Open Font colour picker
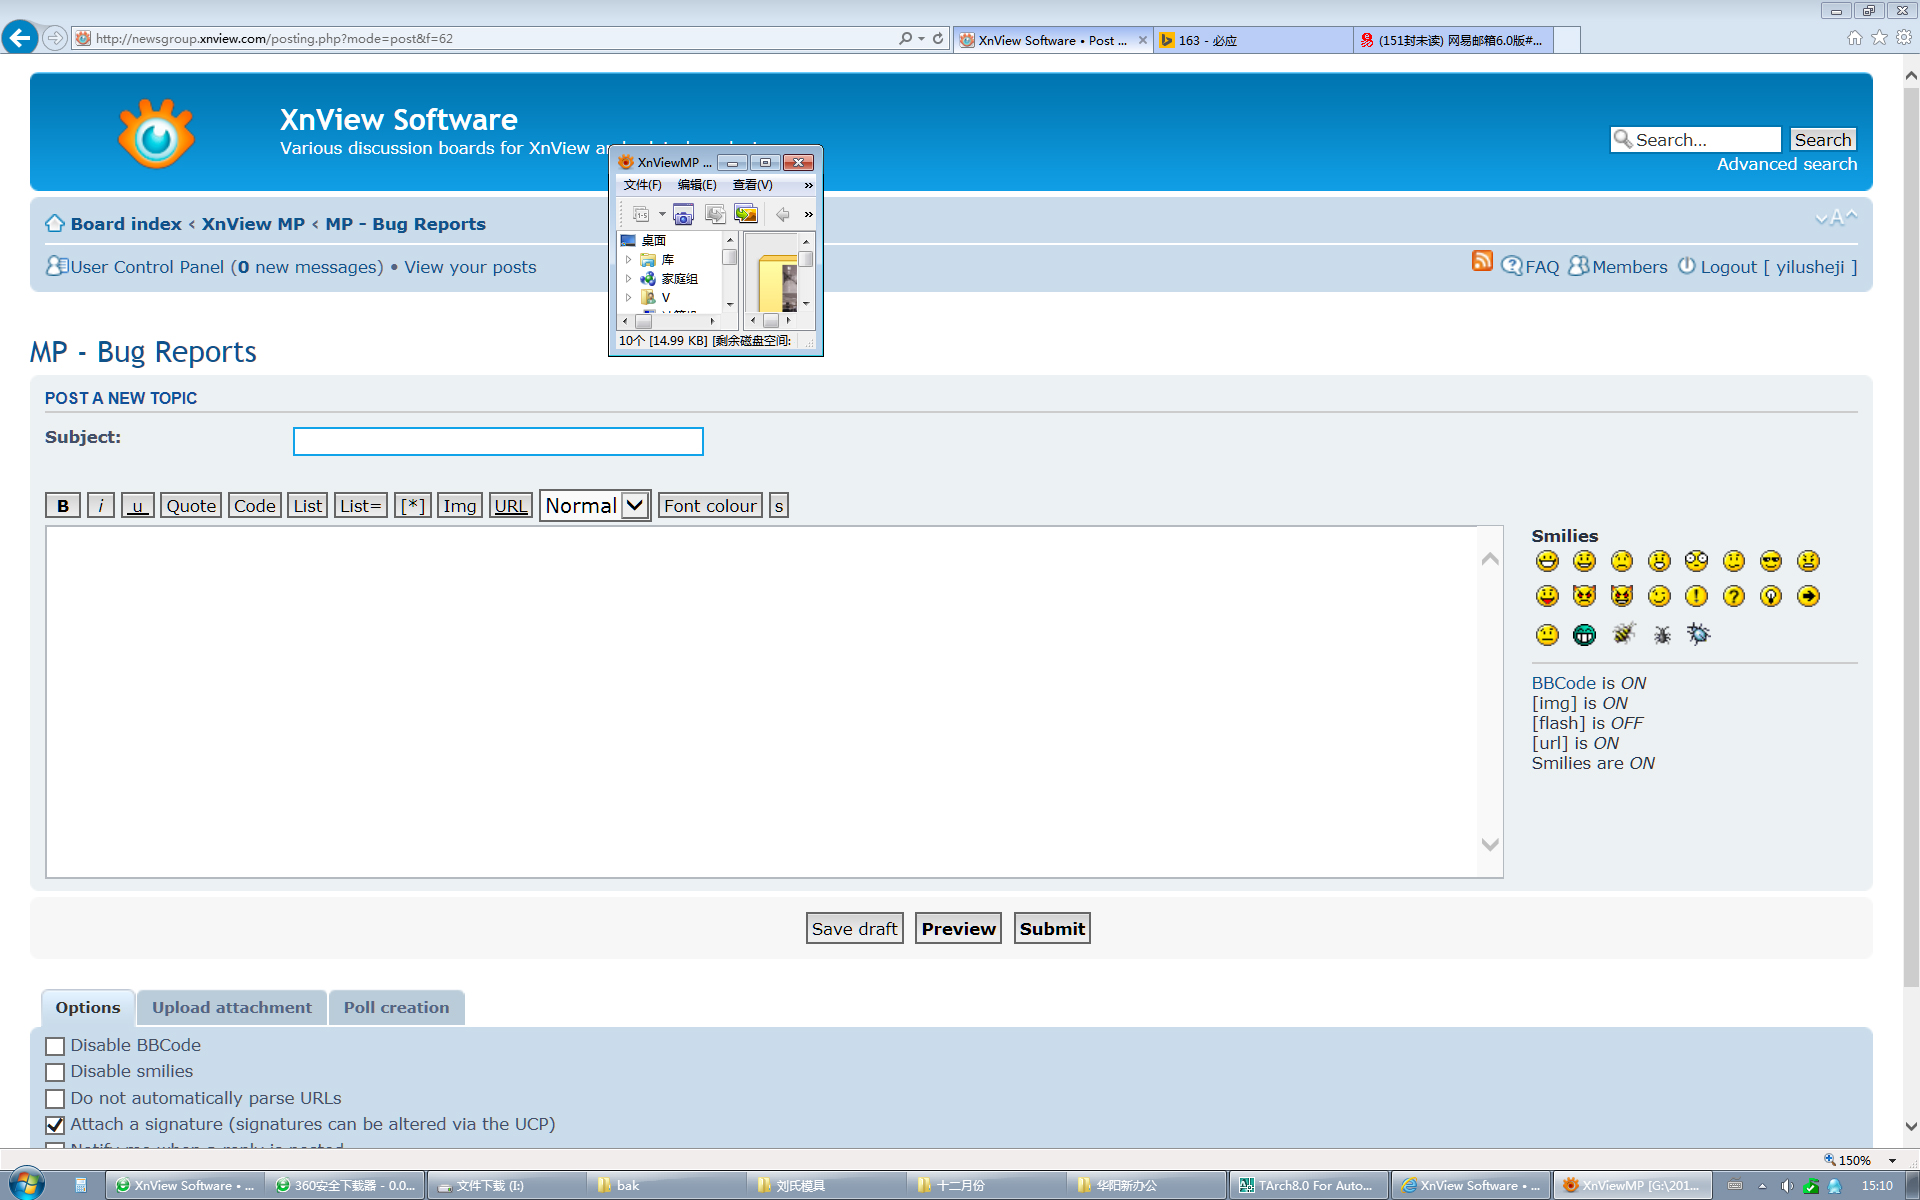 [710, 506]
